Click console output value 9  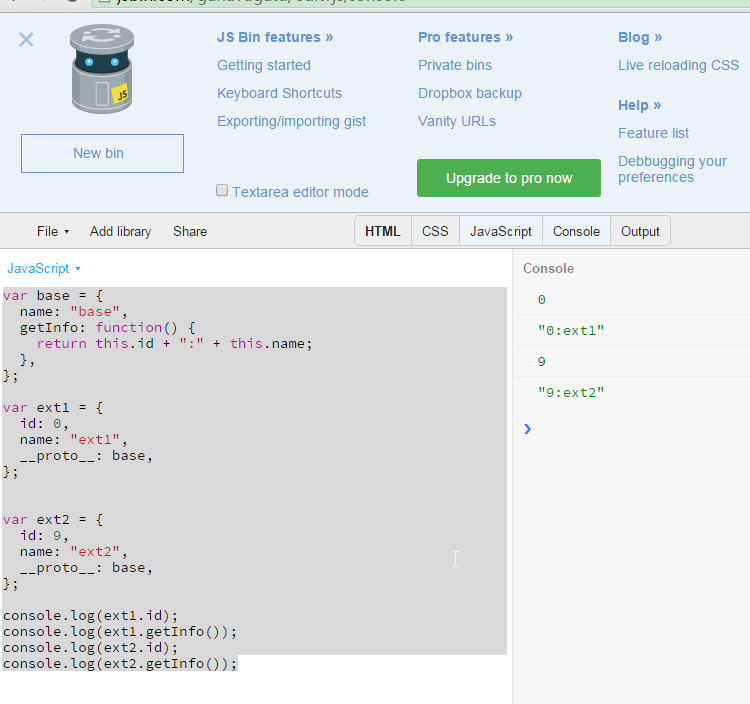[x=541, y=362]
